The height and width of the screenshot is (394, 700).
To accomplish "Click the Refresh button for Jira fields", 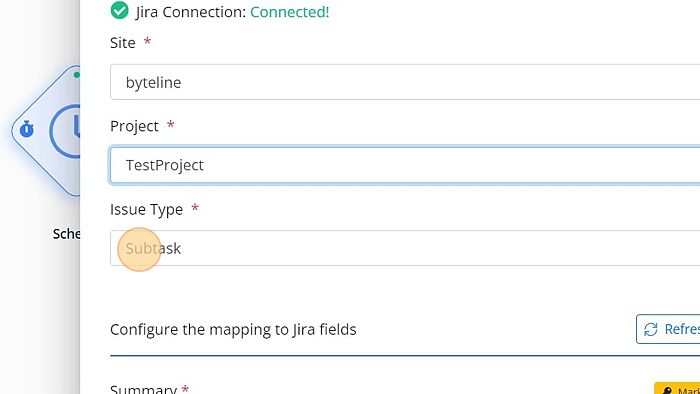I will coord(668,329).
